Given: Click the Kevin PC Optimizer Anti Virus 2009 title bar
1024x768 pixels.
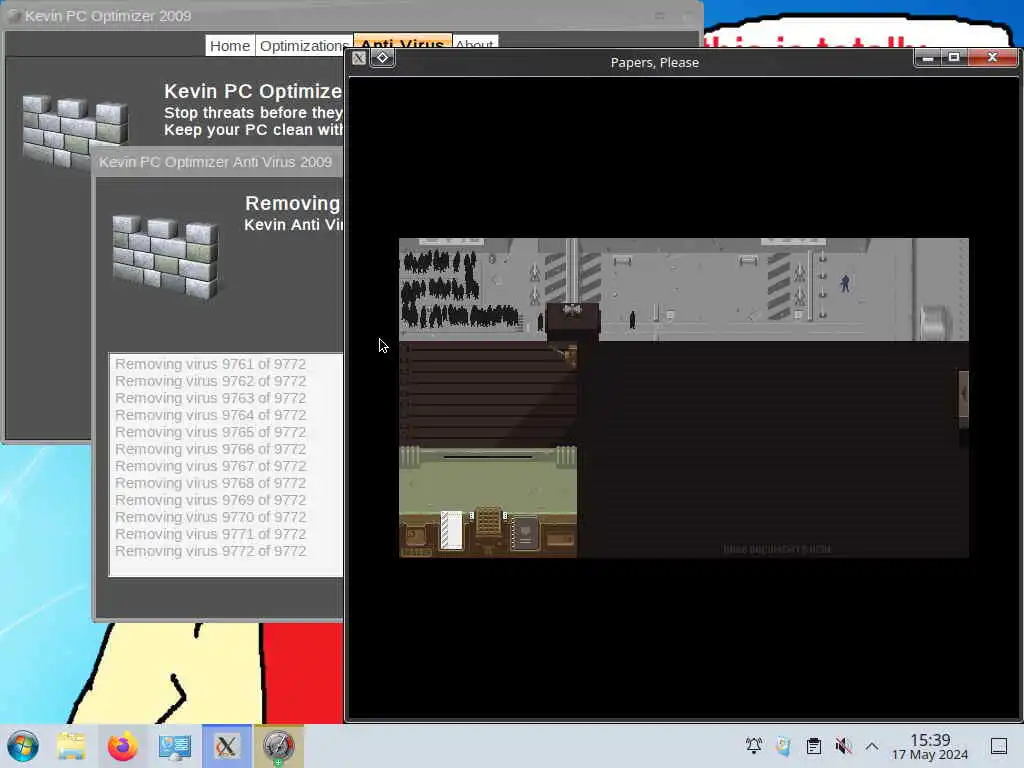Looking at the screenshot, I should [x=218, y=162].
